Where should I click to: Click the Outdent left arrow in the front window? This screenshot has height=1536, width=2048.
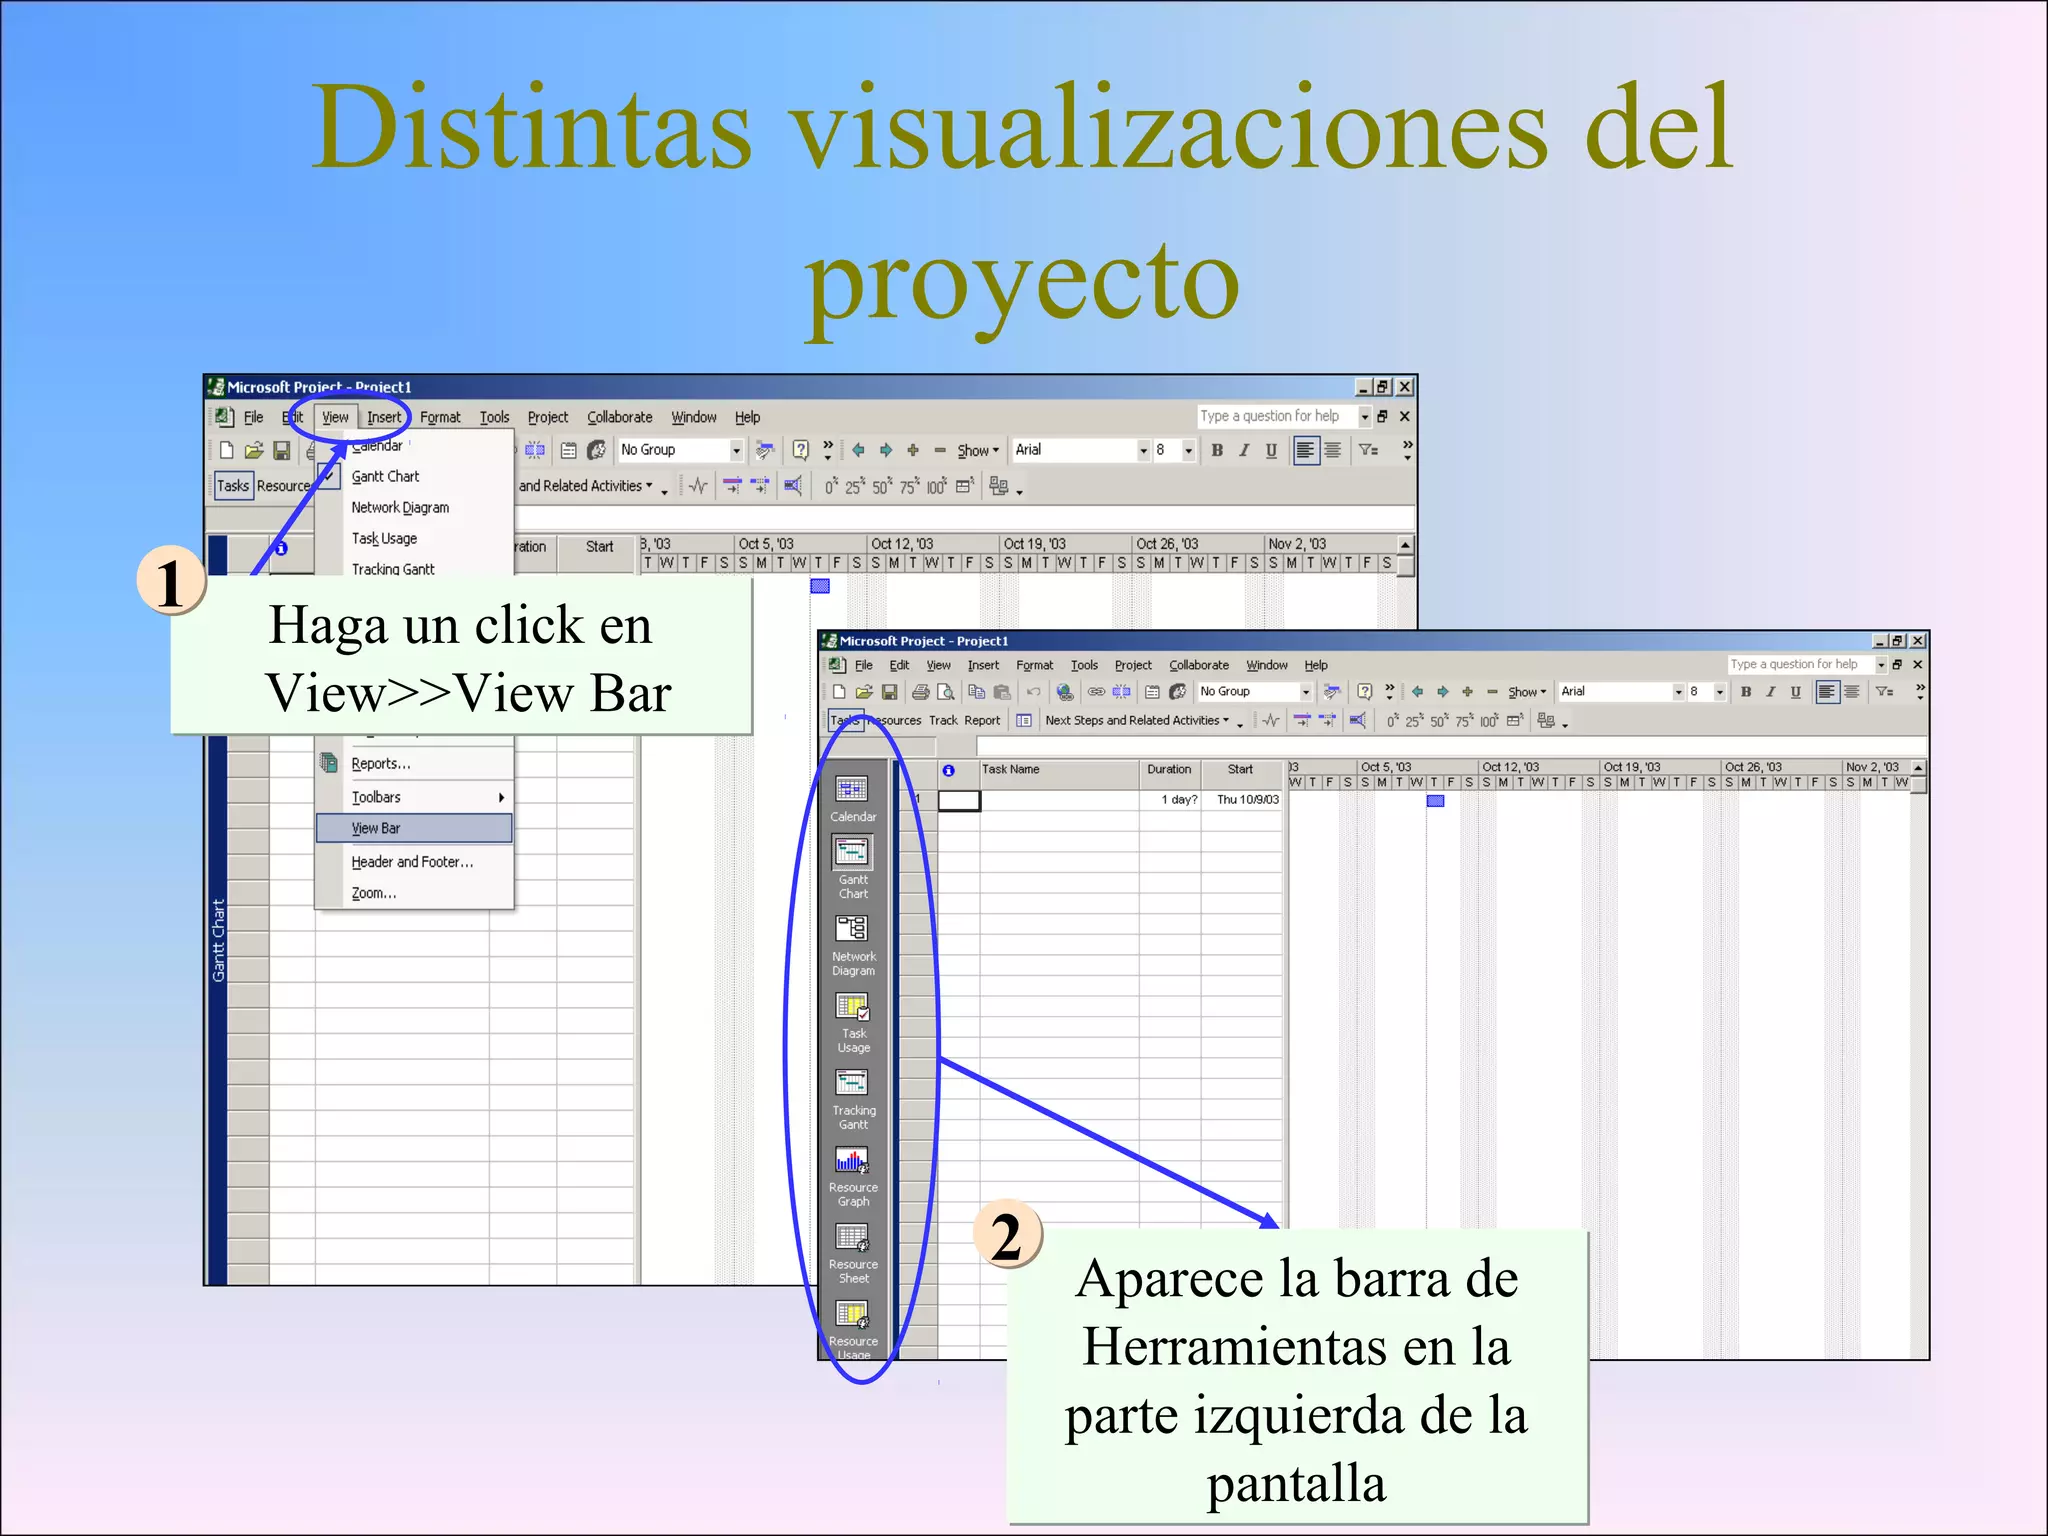[x=1417, y=691]
